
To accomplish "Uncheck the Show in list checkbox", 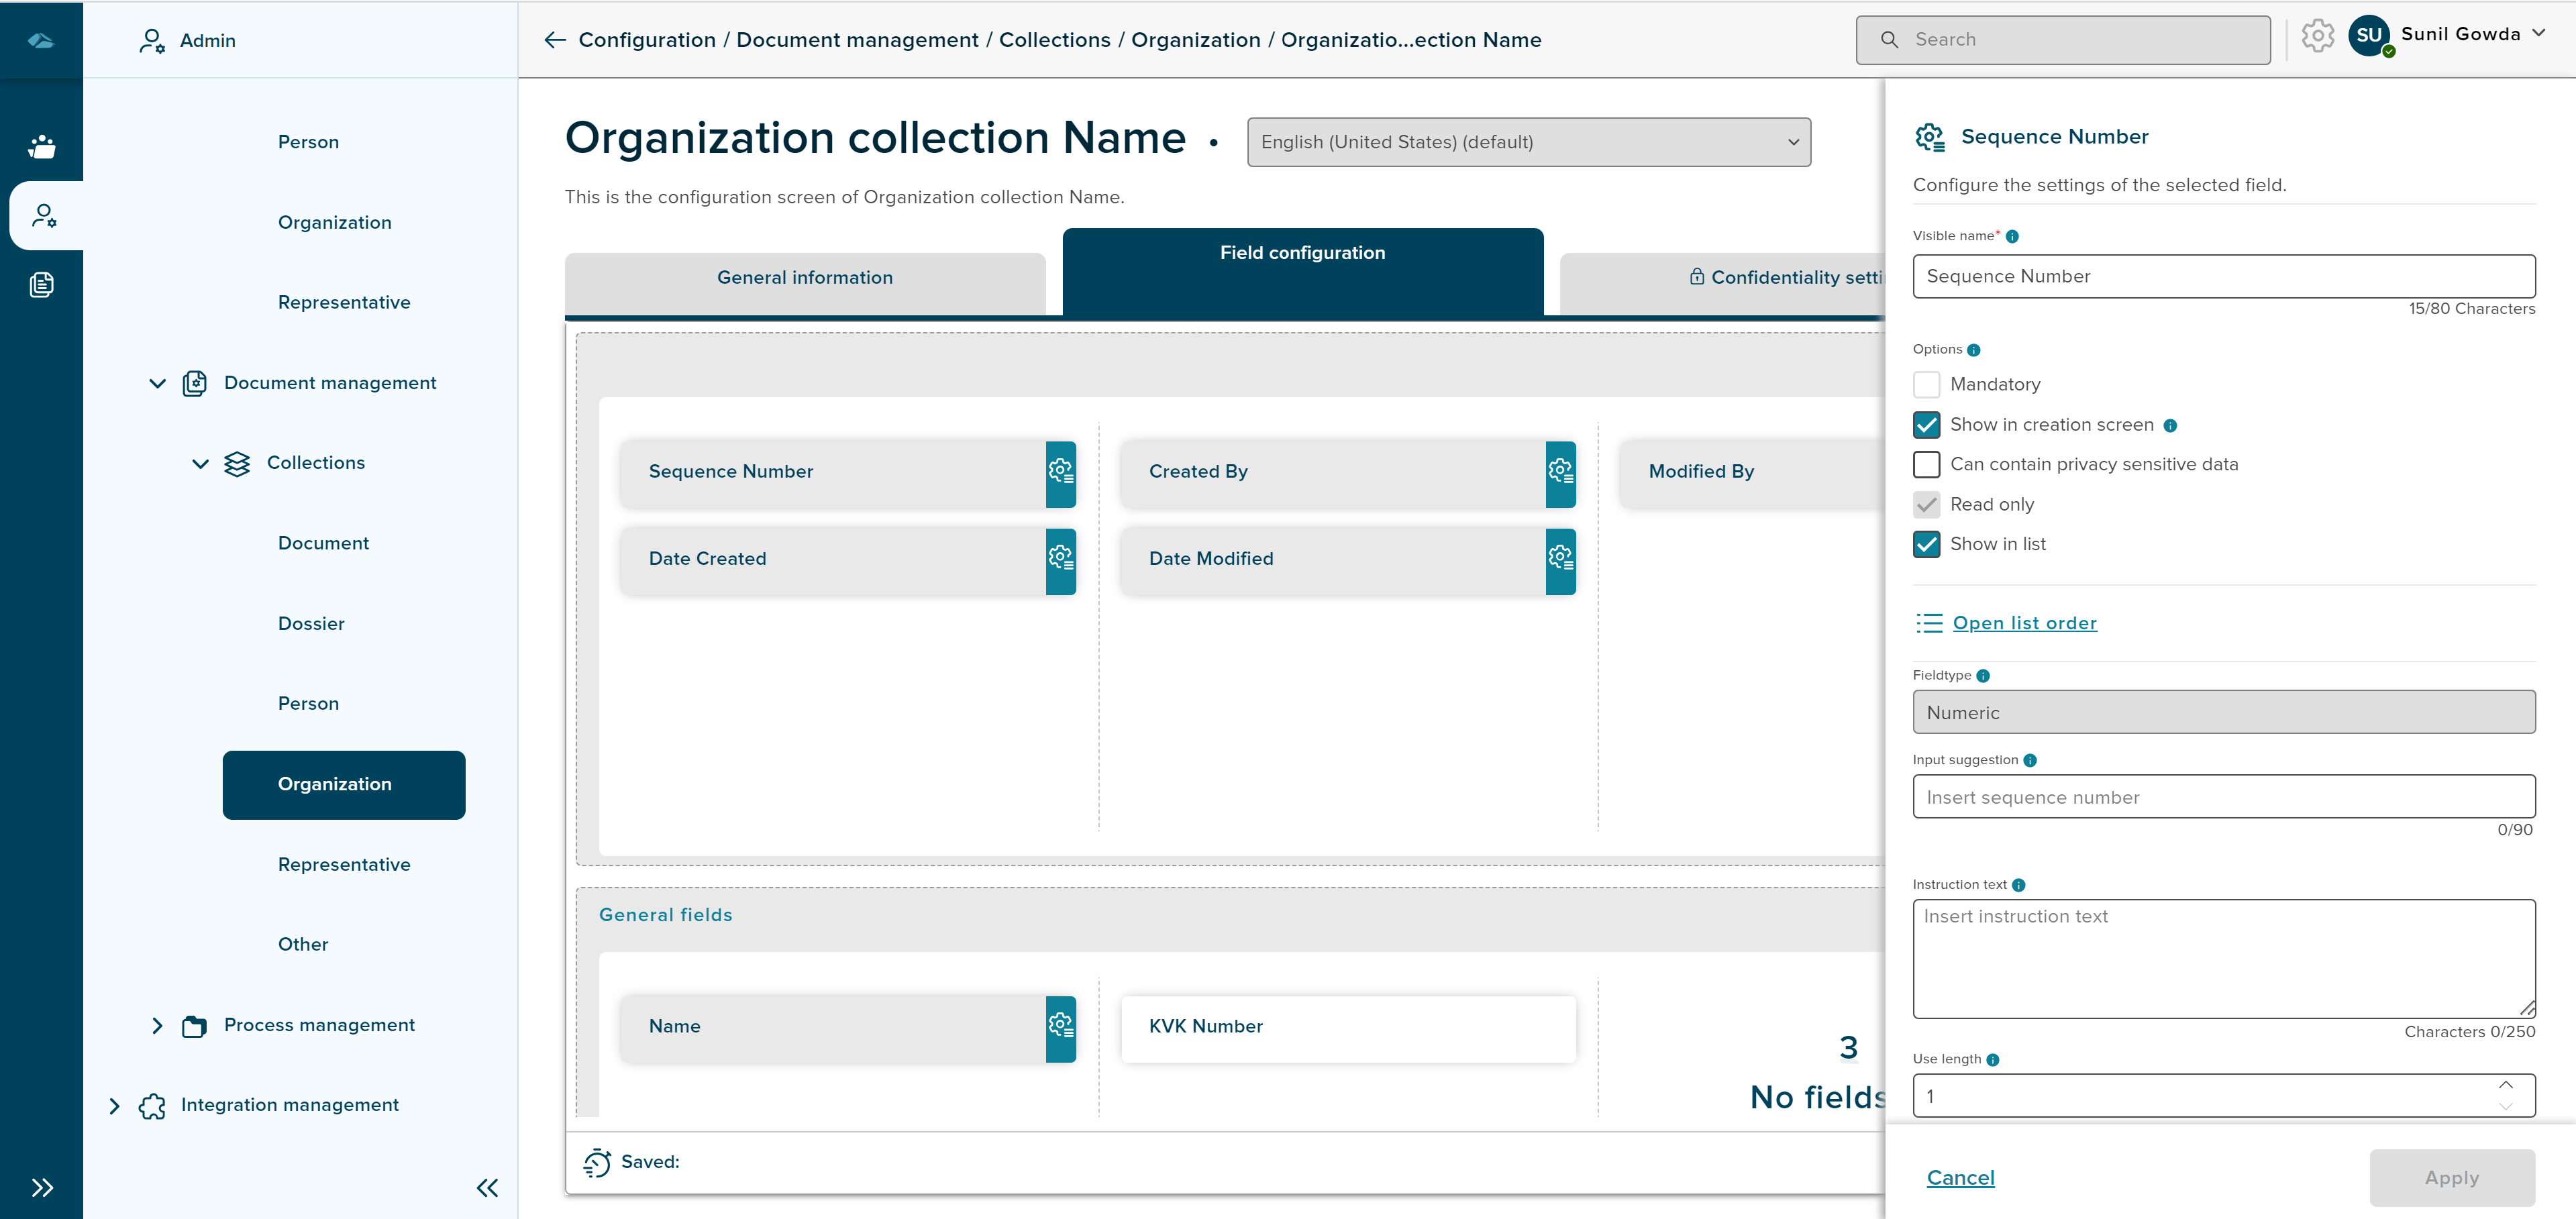I will tap(1926, 545).
